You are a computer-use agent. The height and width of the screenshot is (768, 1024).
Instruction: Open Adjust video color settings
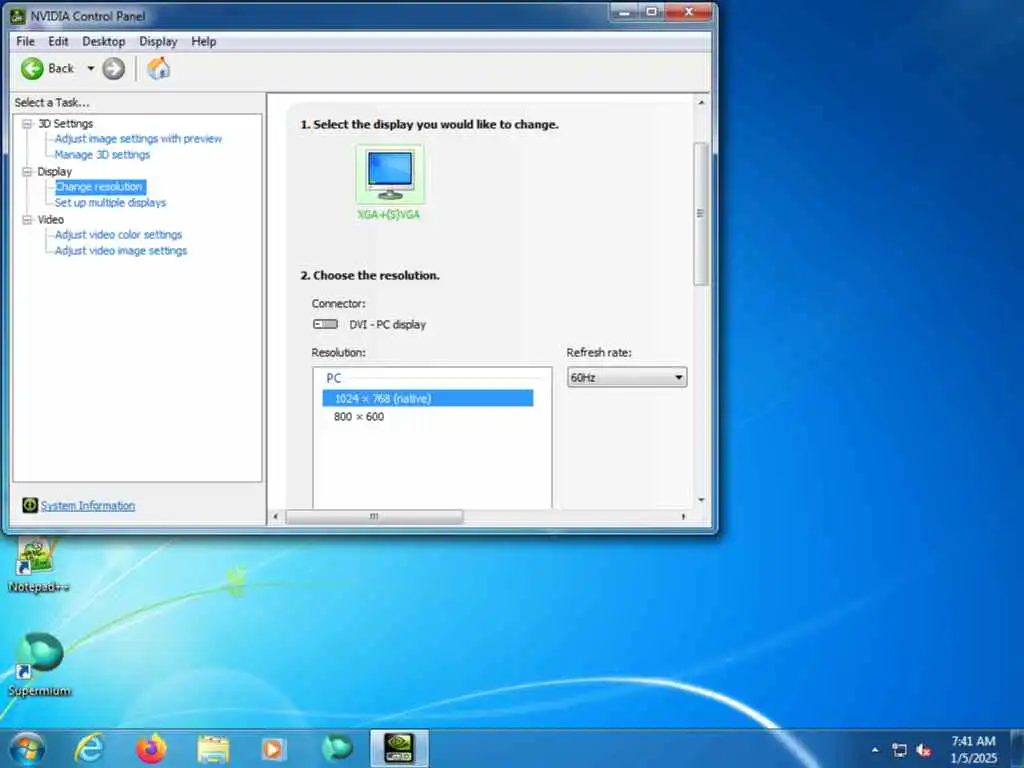pos(118,234)
